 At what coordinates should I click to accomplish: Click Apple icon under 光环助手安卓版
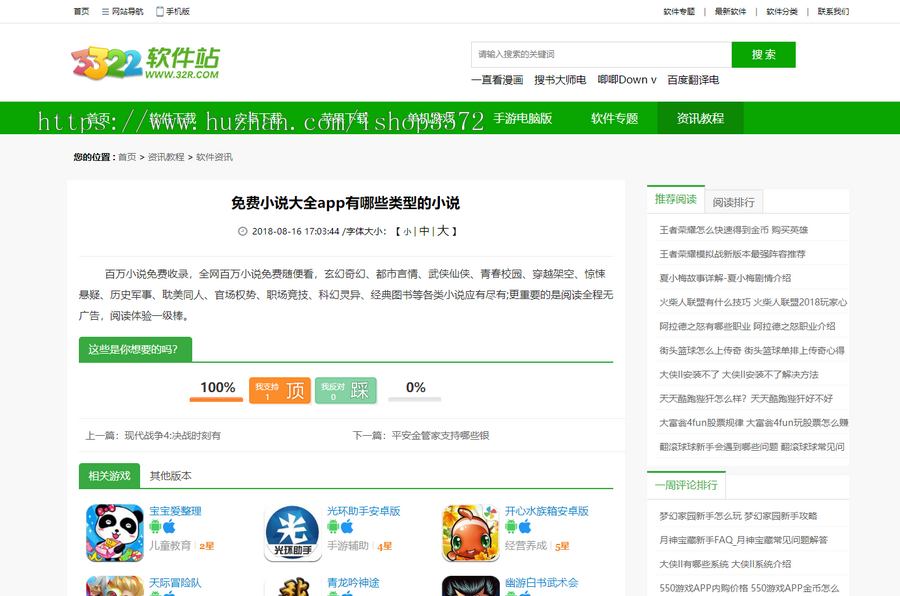point(347,527)
